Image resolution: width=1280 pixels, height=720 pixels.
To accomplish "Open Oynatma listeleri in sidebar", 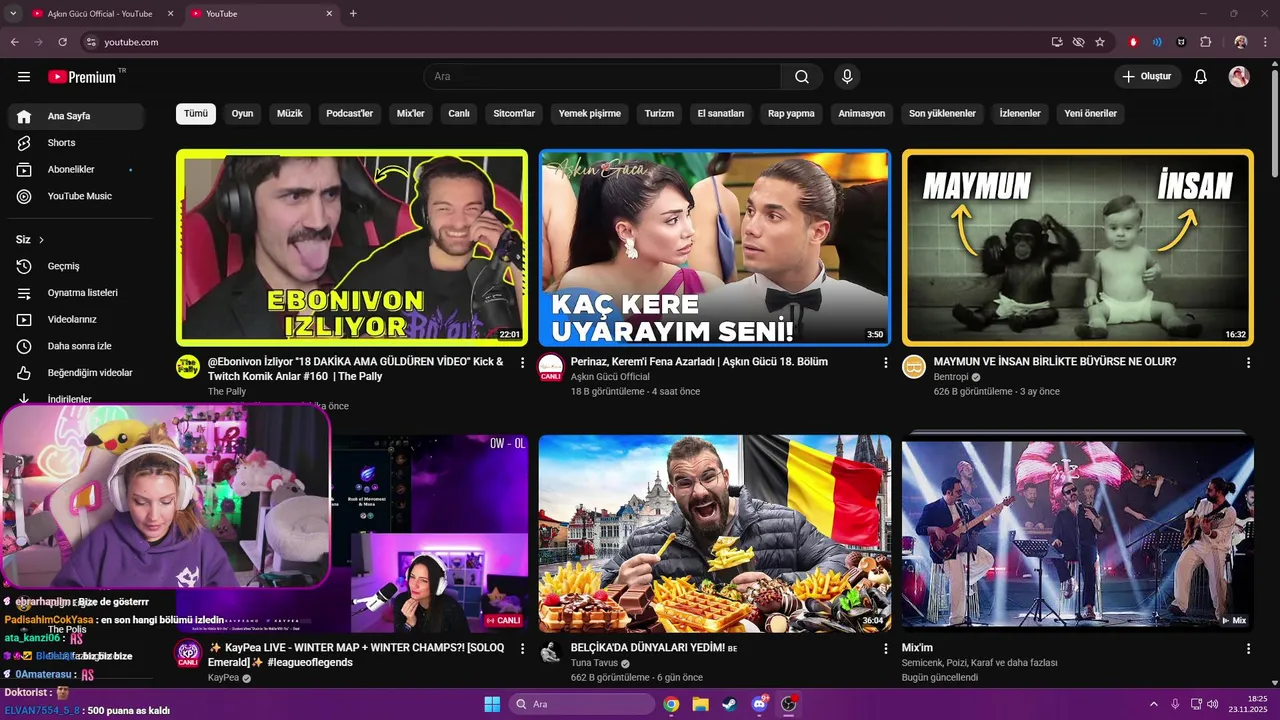I will 76,293.
